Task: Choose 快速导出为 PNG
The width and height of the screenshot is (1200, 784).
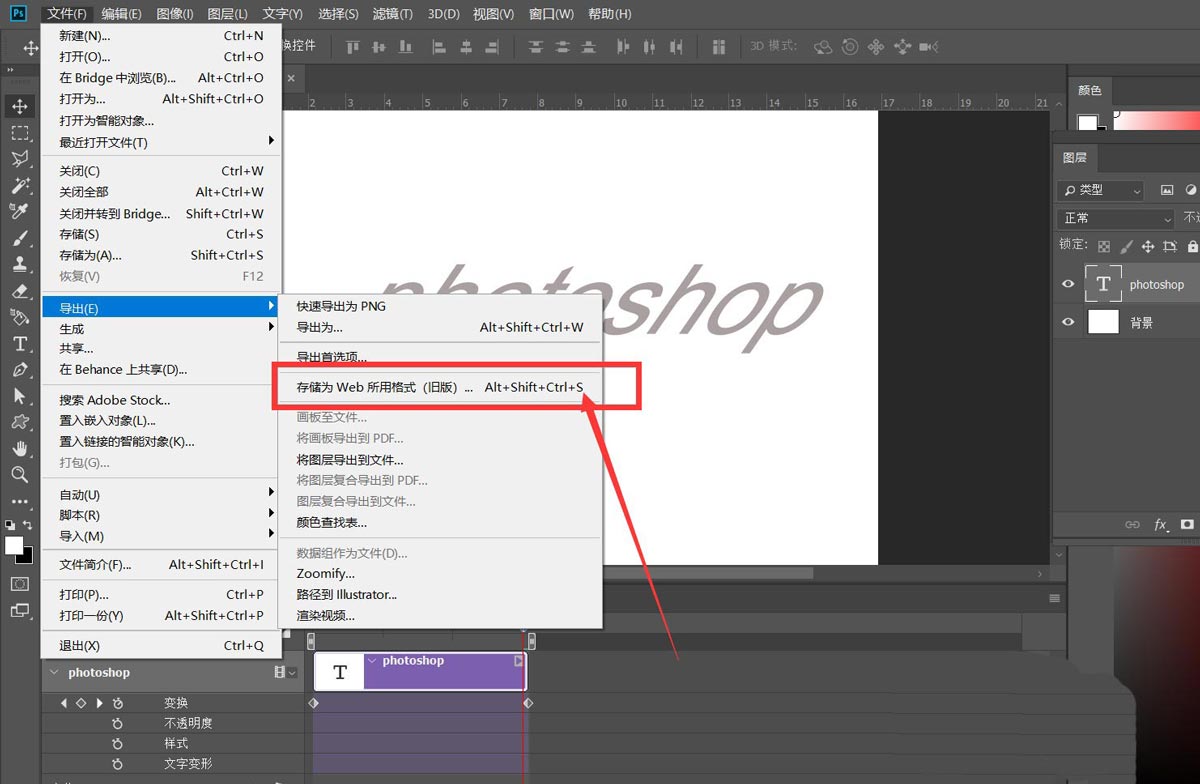Action: (440, 306)
